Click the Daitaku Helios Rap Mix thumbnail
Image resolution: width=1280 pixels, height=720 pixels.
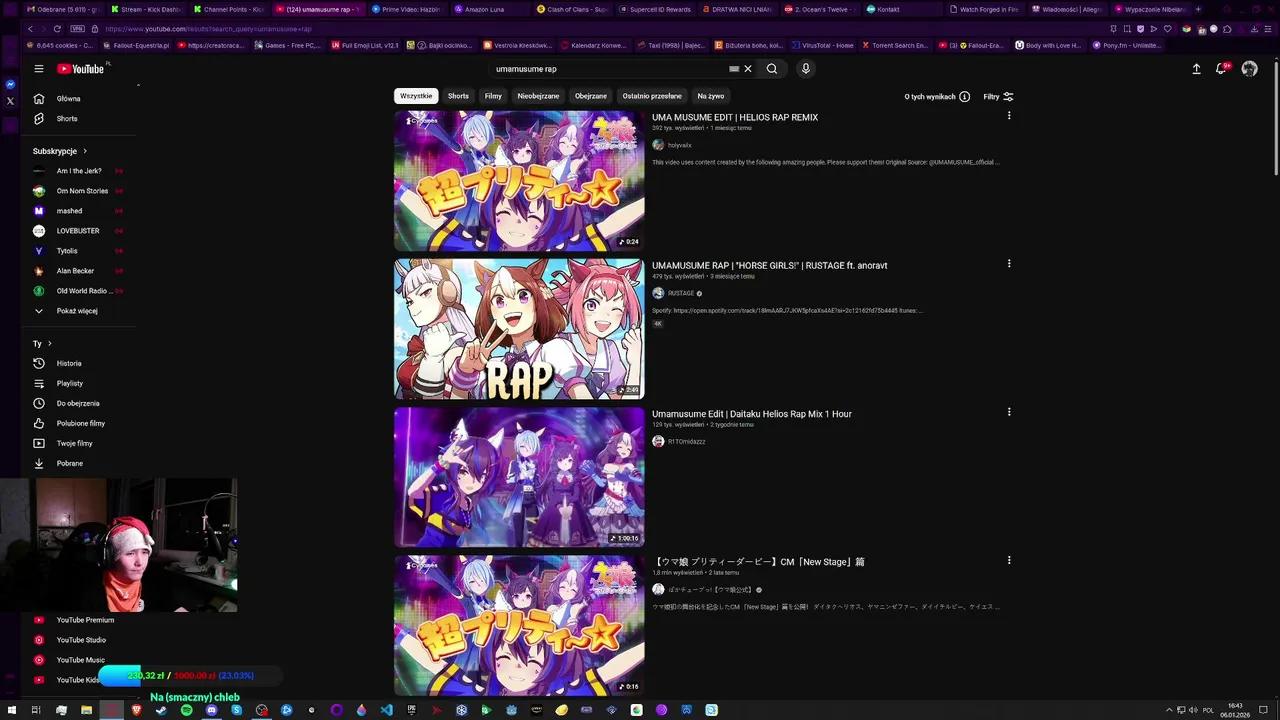click(x=519, y=477)
